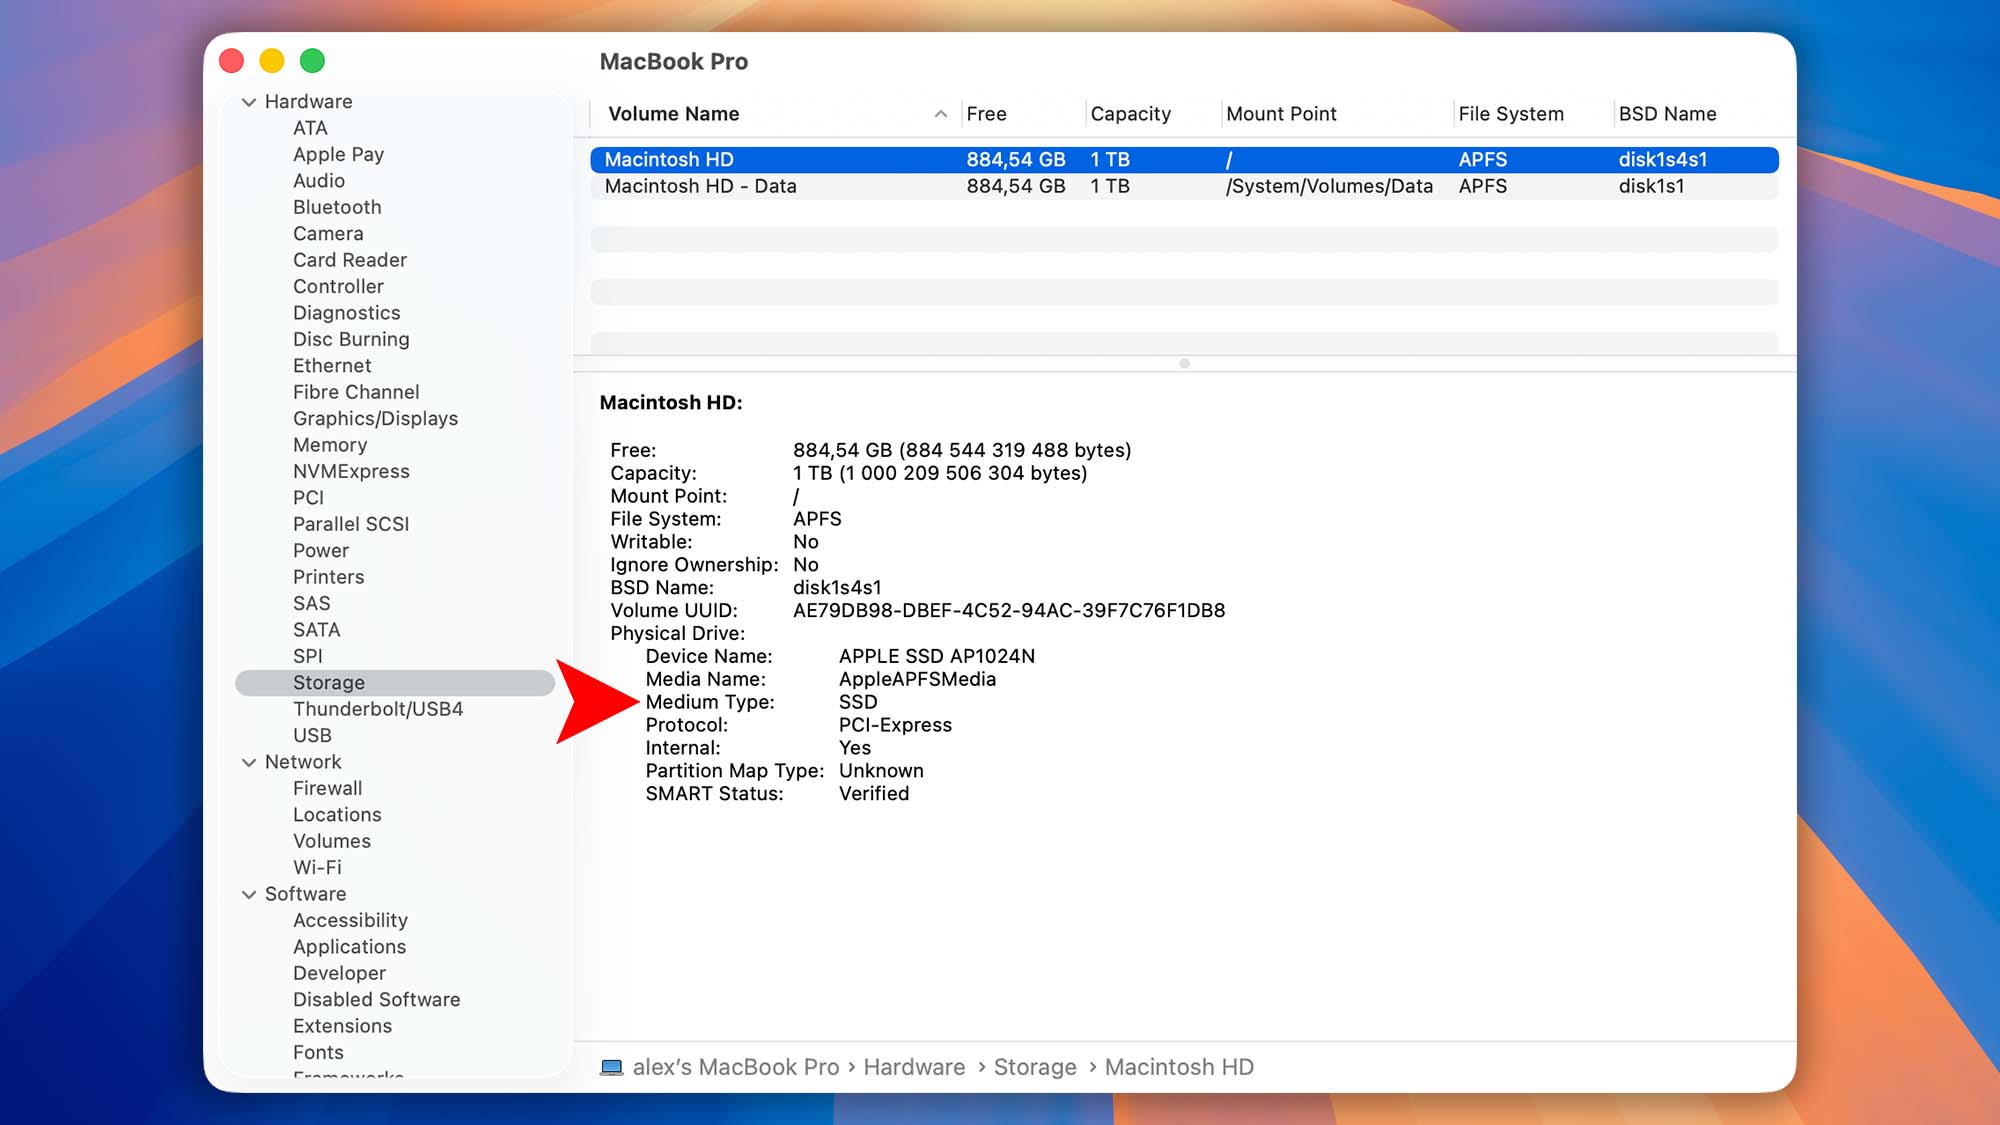Select the Macintosh HD volume row
This screenshot has width=2000, height=1125.
tap(1184, 160)
